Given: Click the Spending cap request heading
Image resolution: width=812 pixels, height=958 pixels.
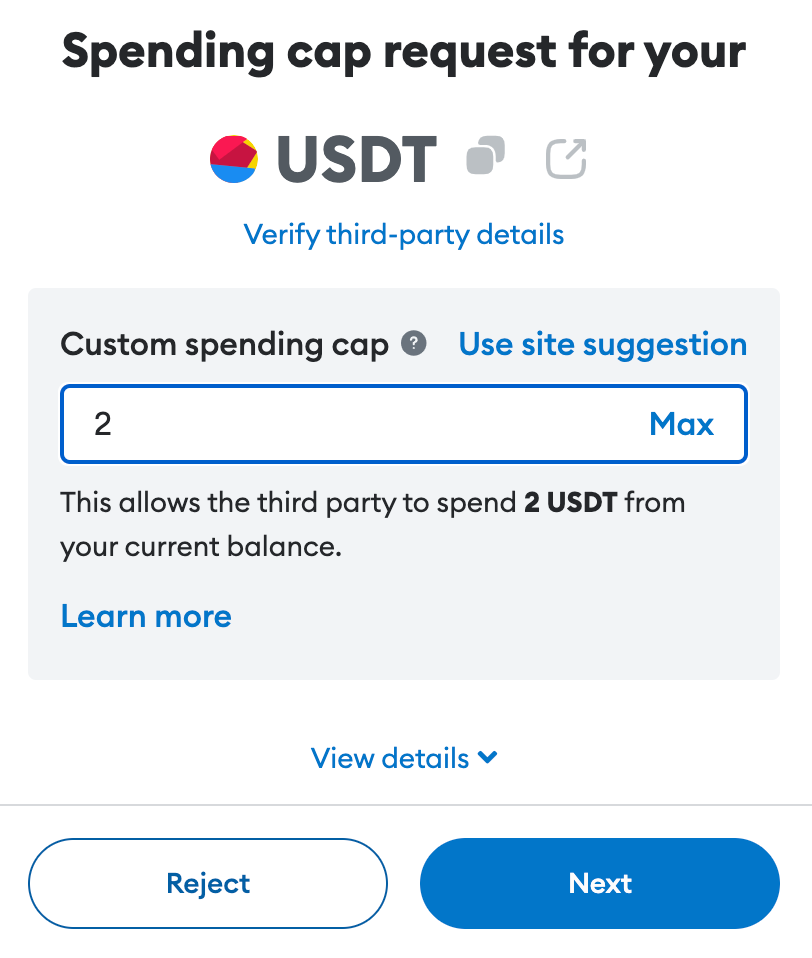Looking at the screenshot, I should coord(404,52).
